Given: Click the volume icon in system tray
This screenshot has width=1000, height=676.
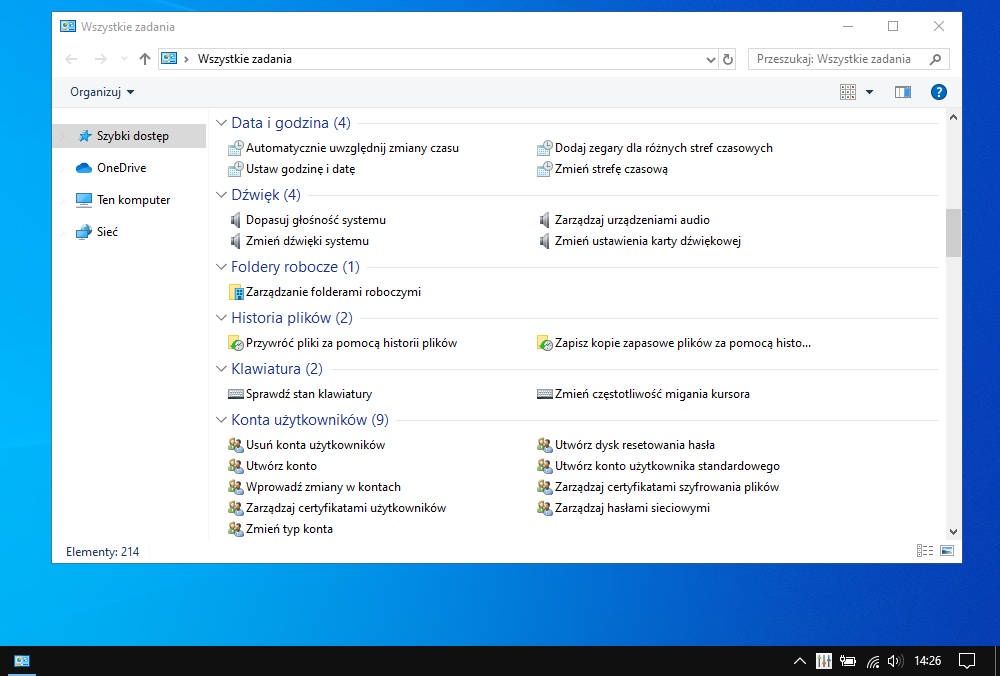Looking at the screenshot, I should (895, 661).
